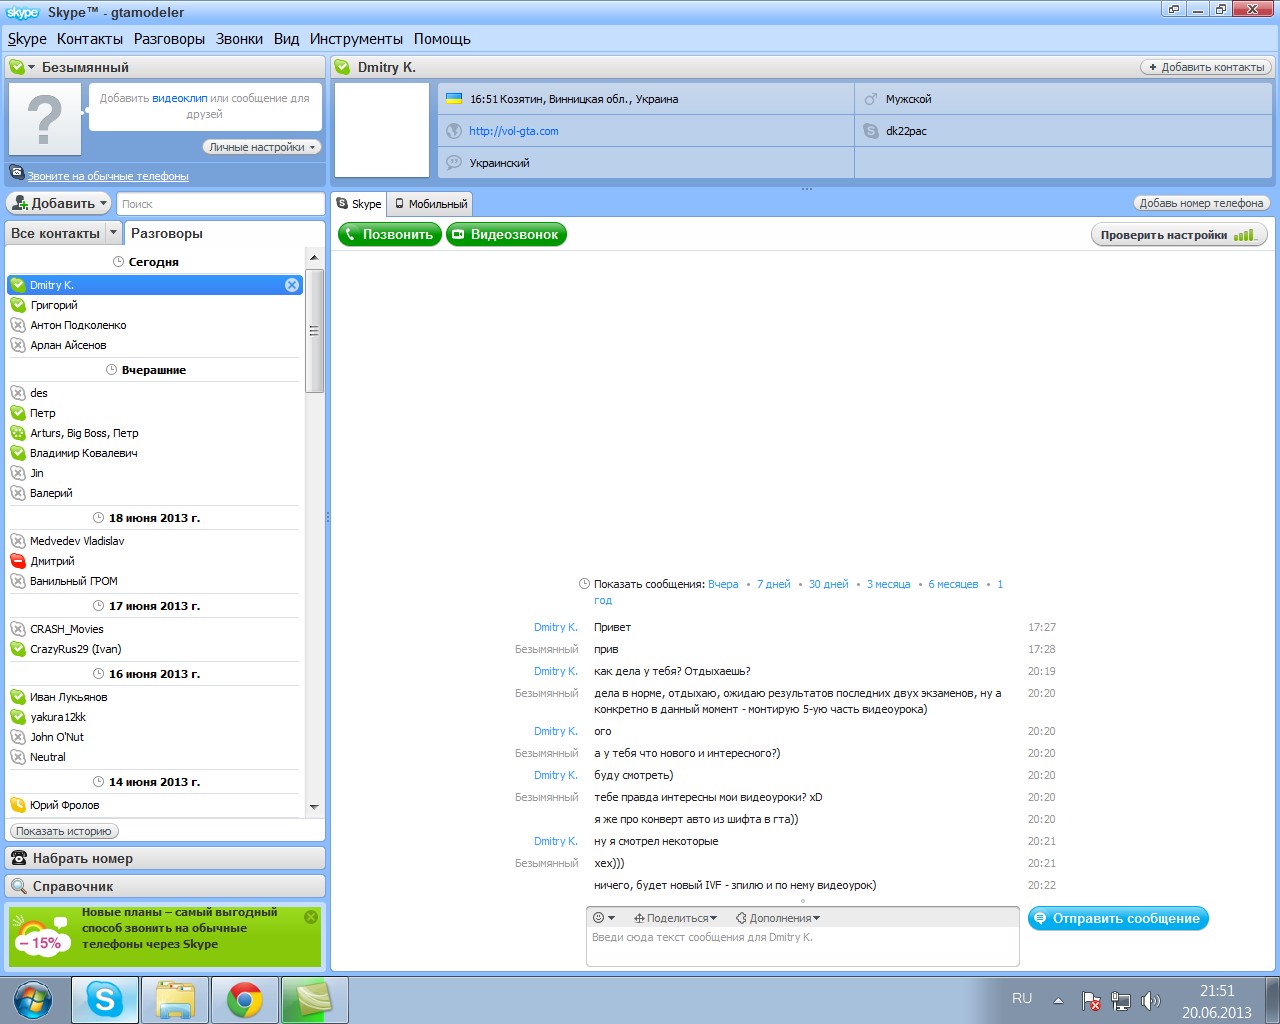Show messages from 3 месяца
Image resolution: width=1280 pixels, height=1024 pixels.
[888, 584]
